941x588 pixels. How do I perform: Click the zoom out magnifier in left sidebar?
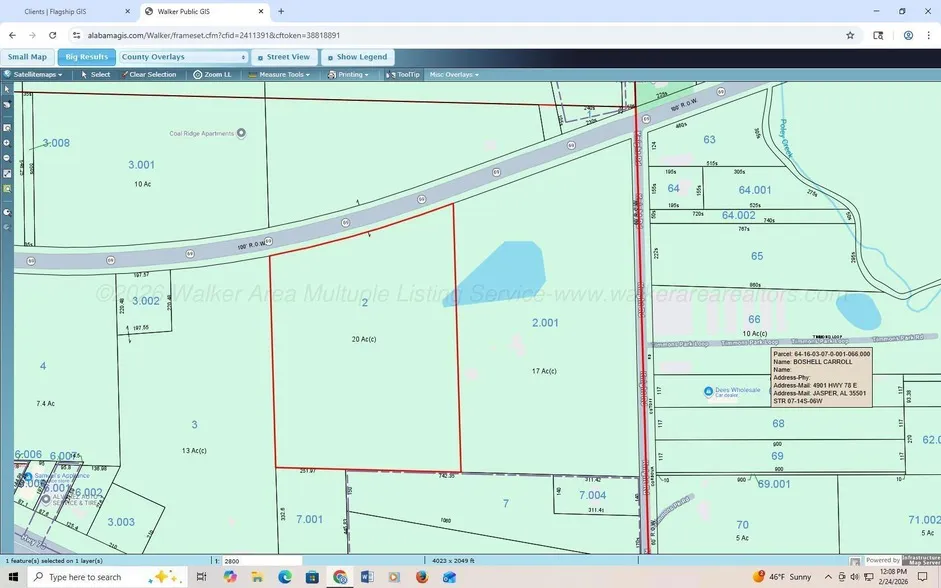point(7,158)
